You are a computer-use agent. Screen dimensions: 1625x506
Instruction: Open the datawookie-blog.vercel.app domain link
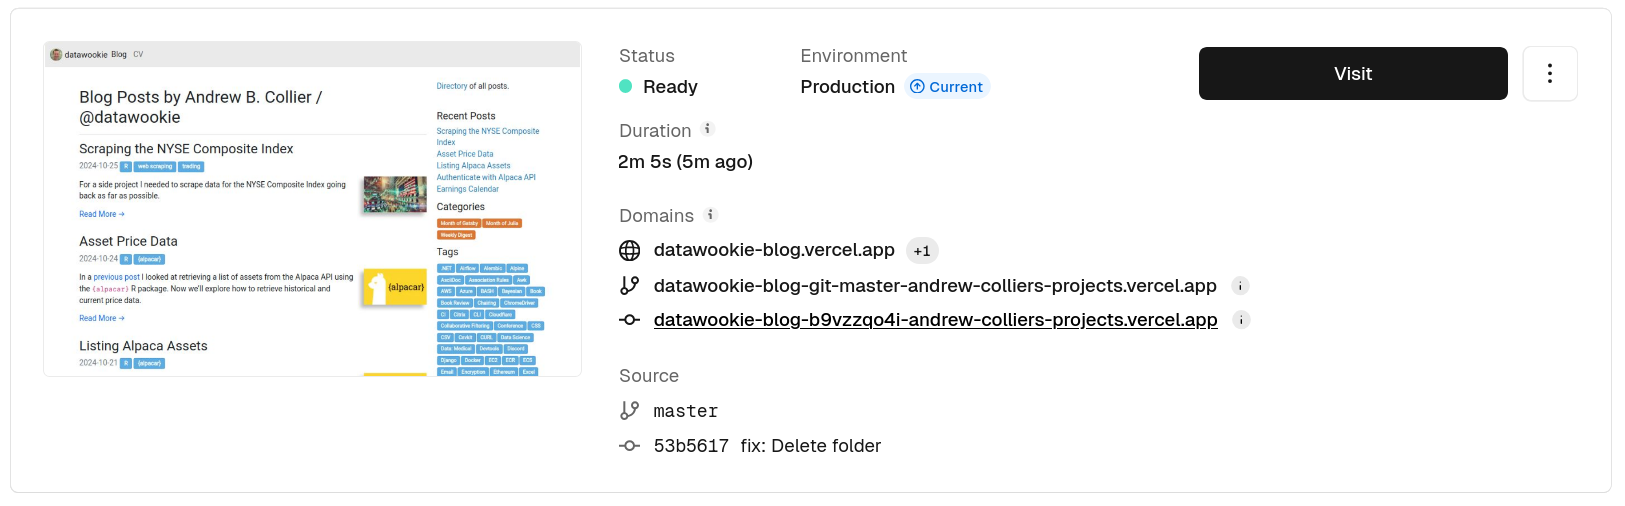click(773, 250)
